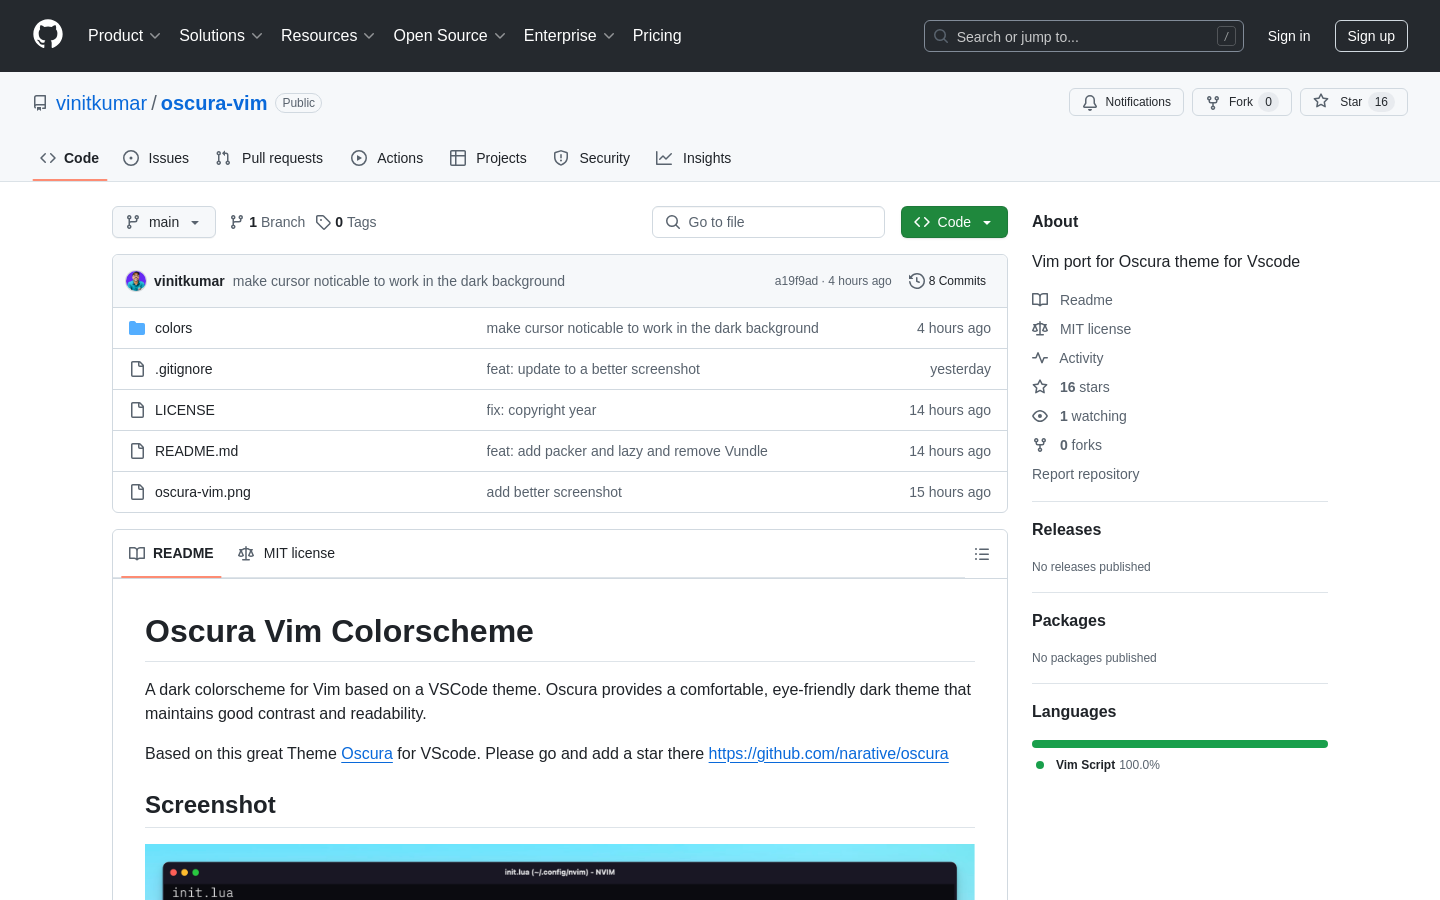The width and height of the screenshot is (1440, 900).
Task: Open the Pull requests tab
Action: [269, 158]
